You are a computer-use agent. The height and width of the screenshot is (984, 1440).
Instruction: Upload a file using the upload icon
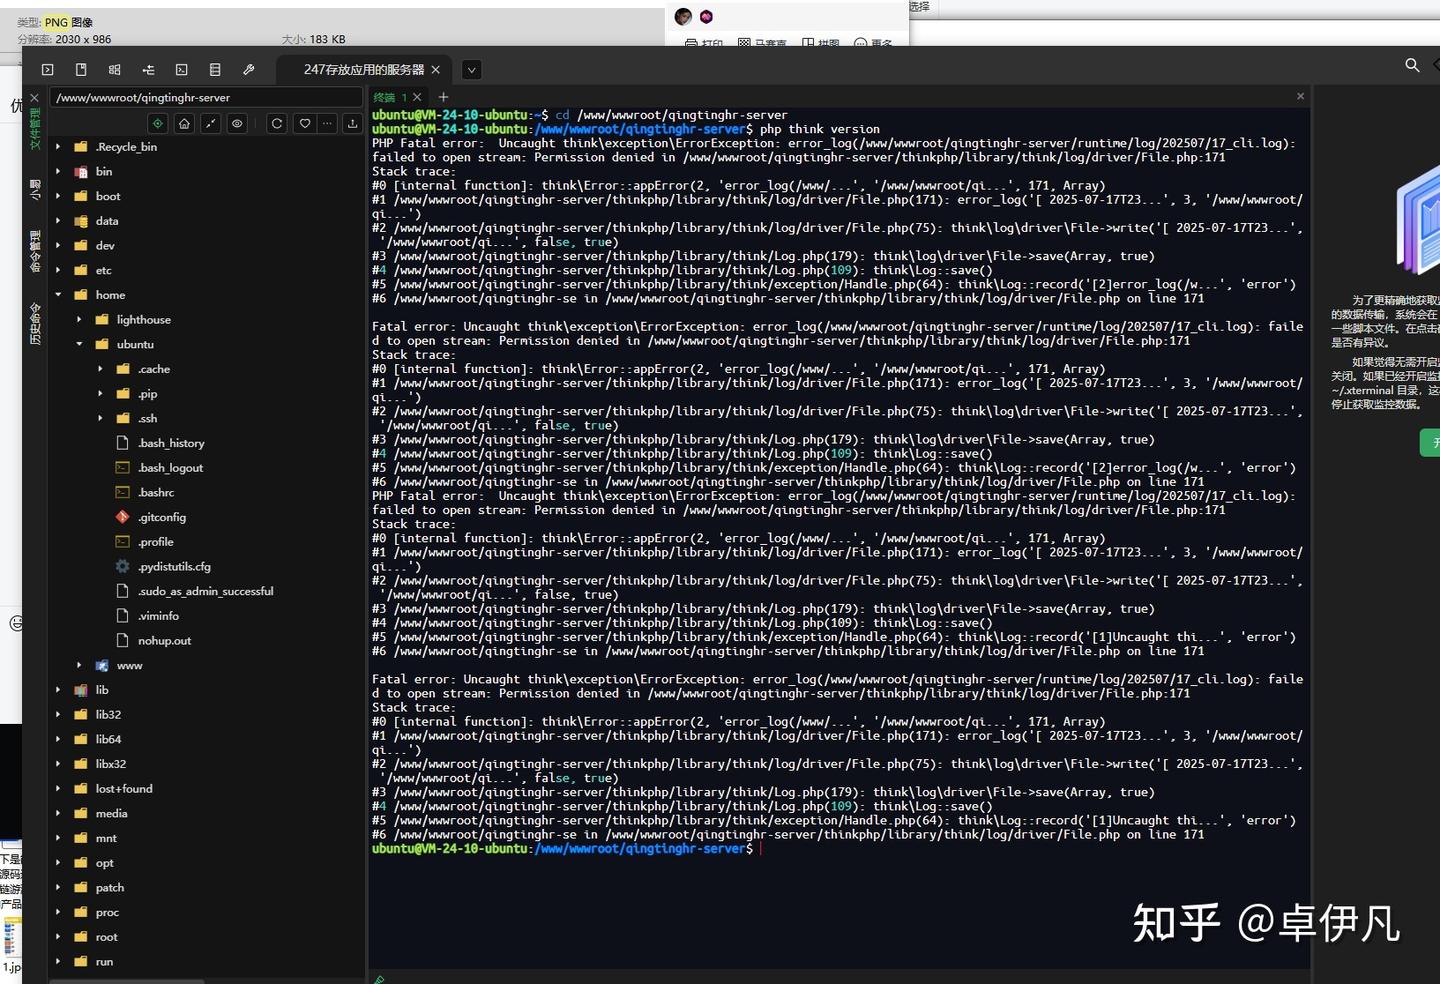[x=352, y=123]
